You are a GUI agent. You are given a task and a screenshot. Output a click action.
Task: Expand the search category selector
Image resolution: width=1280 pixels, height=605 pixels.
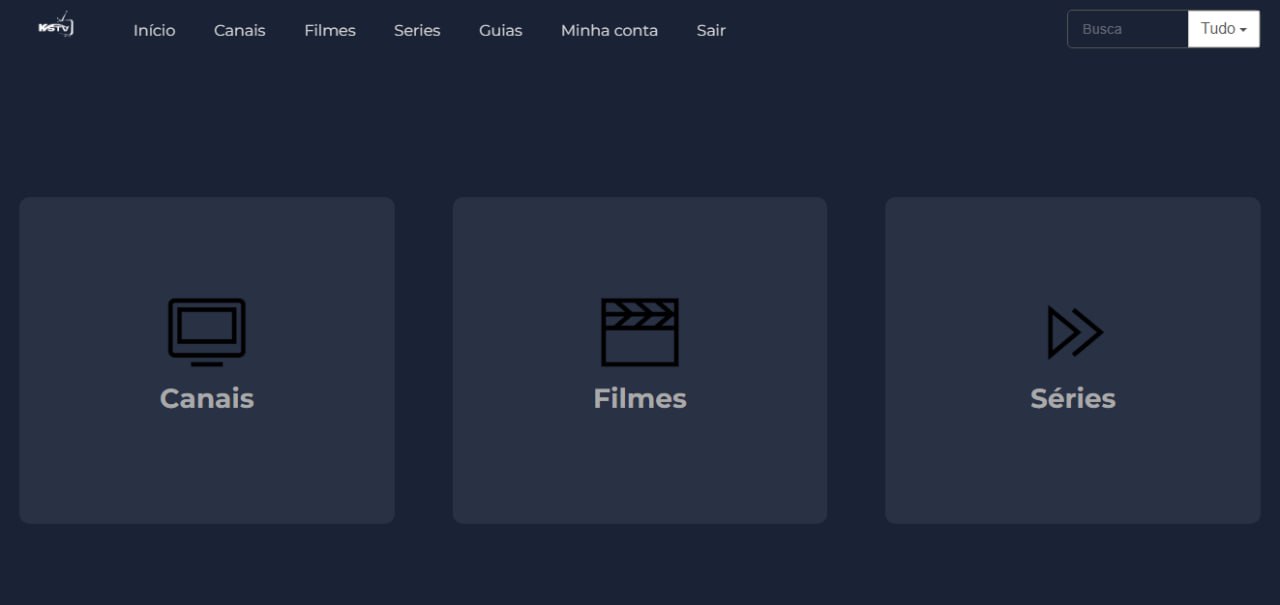click(1223, 29)
